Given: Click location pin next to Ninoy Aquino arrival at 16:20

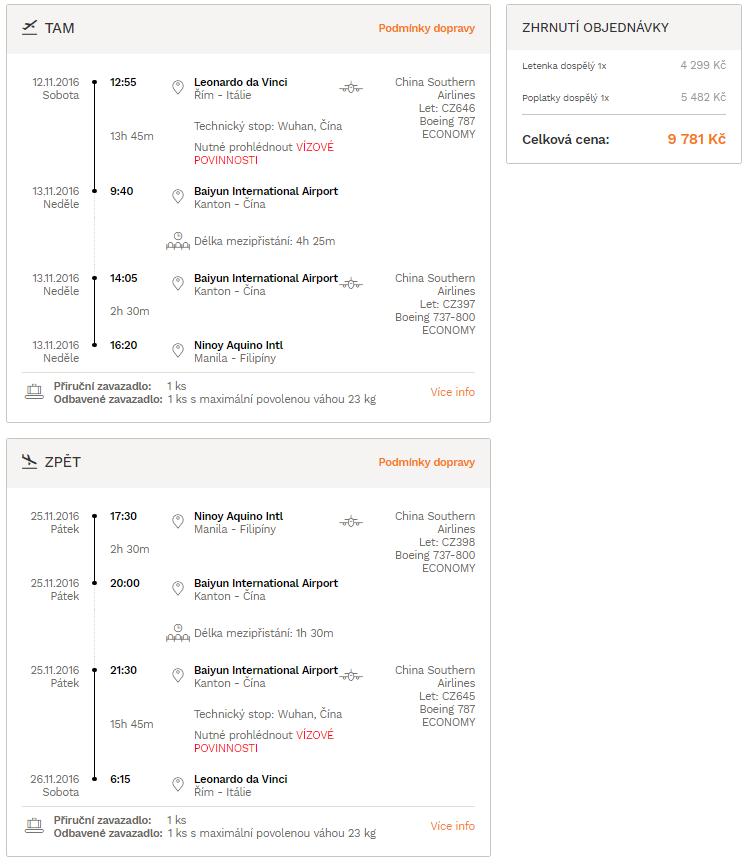Looking at the screenshot, I should (x=177, y=350).
